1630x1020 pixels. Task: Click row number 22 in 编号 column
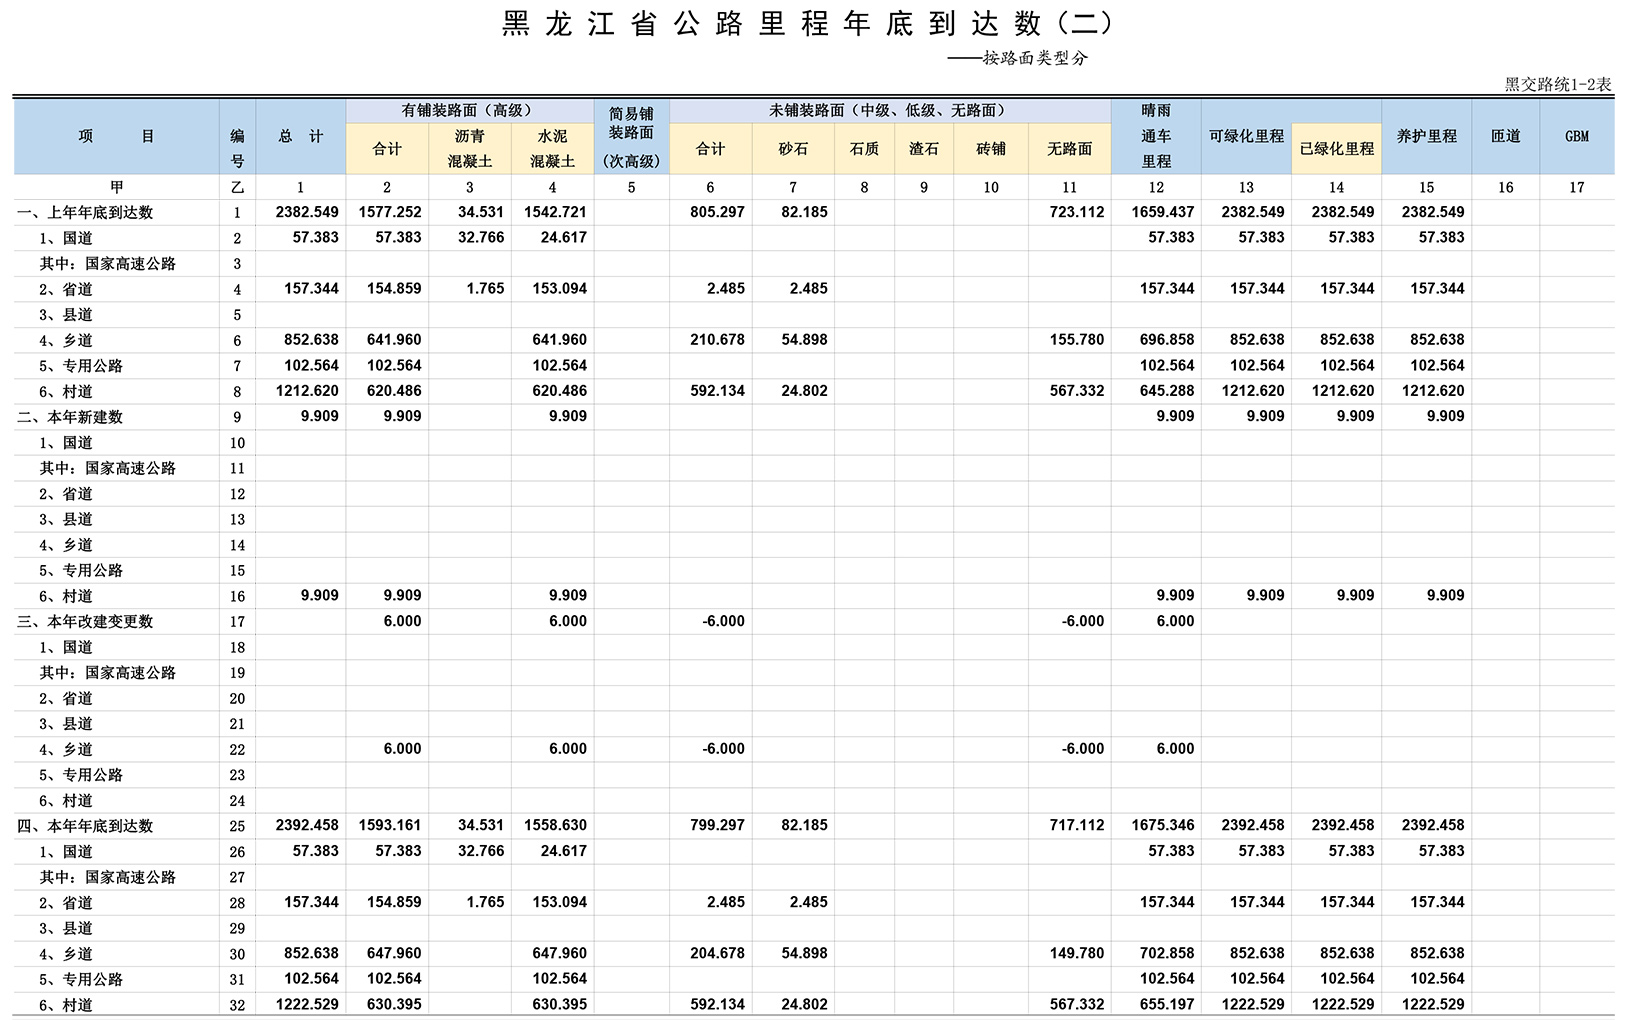pyautogui.click(x=237, y=750)
